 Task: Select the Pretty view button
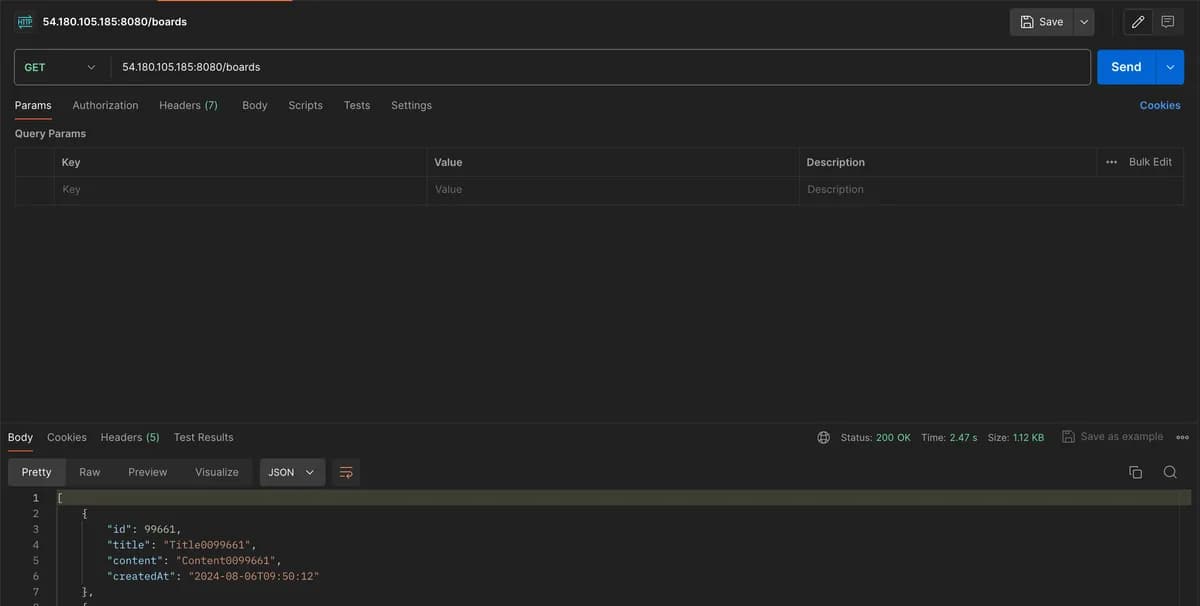pyautogui.click(x=36, y=472)
